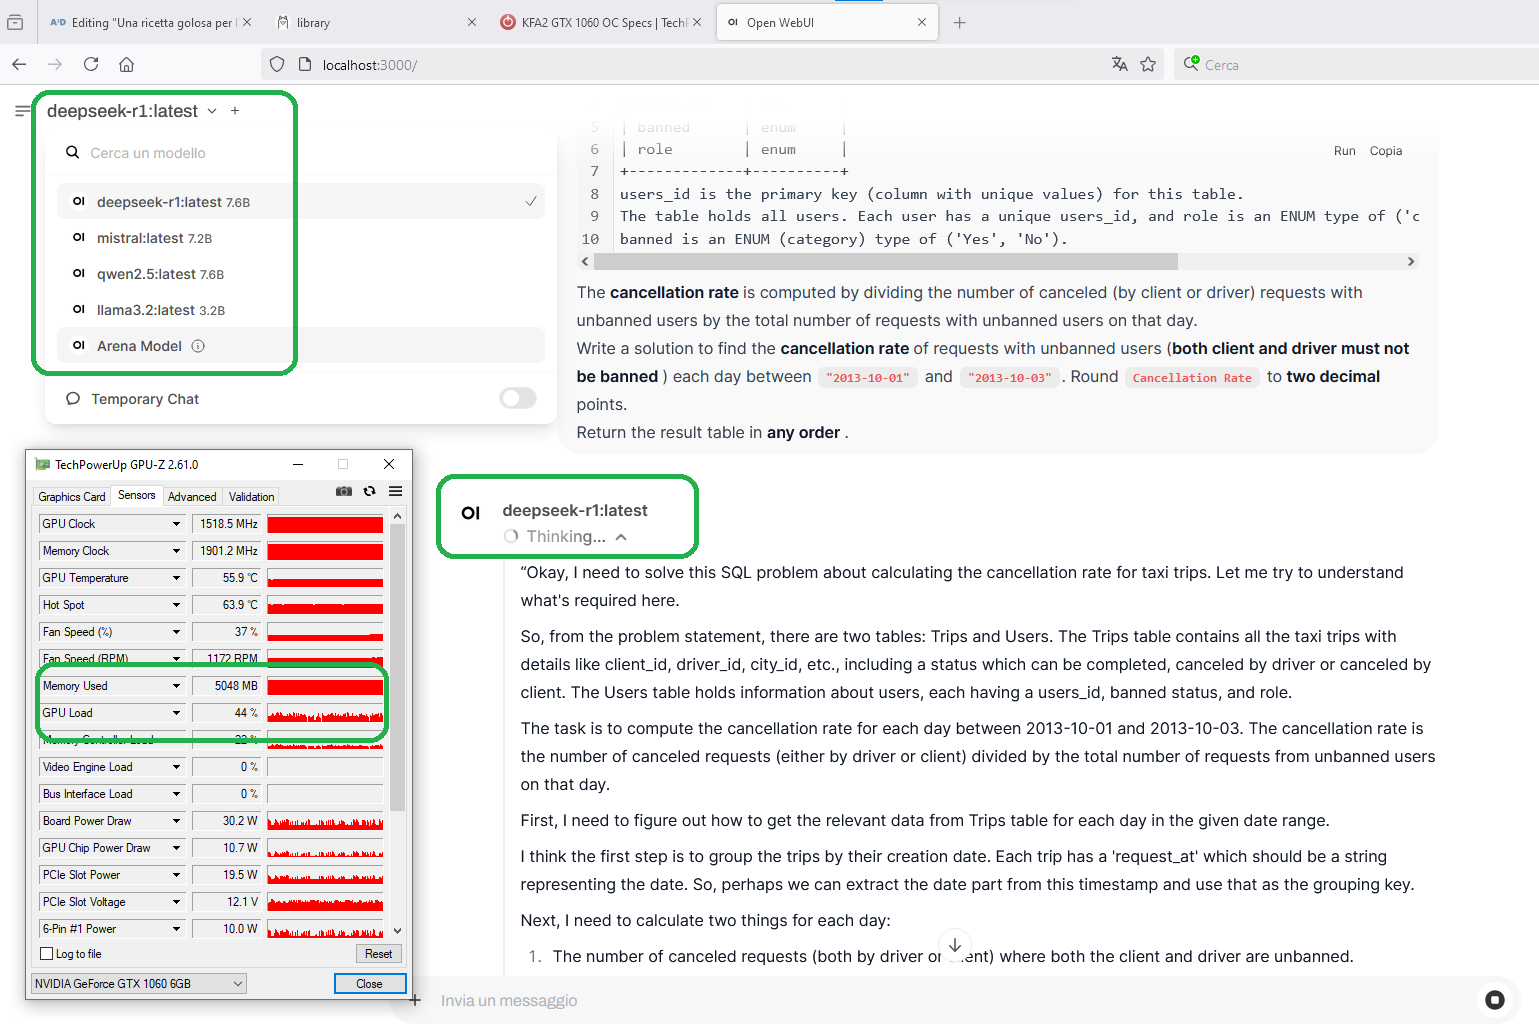Close the library browser tab
Image resolution: width=1539 pixels, height=1028 pixels.
point(472,22)
